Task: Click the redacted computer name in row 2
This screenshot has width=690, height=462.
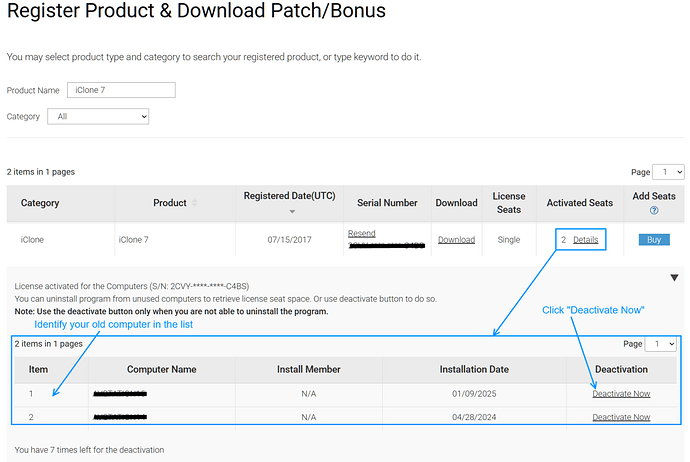Action: coord(120,417)
